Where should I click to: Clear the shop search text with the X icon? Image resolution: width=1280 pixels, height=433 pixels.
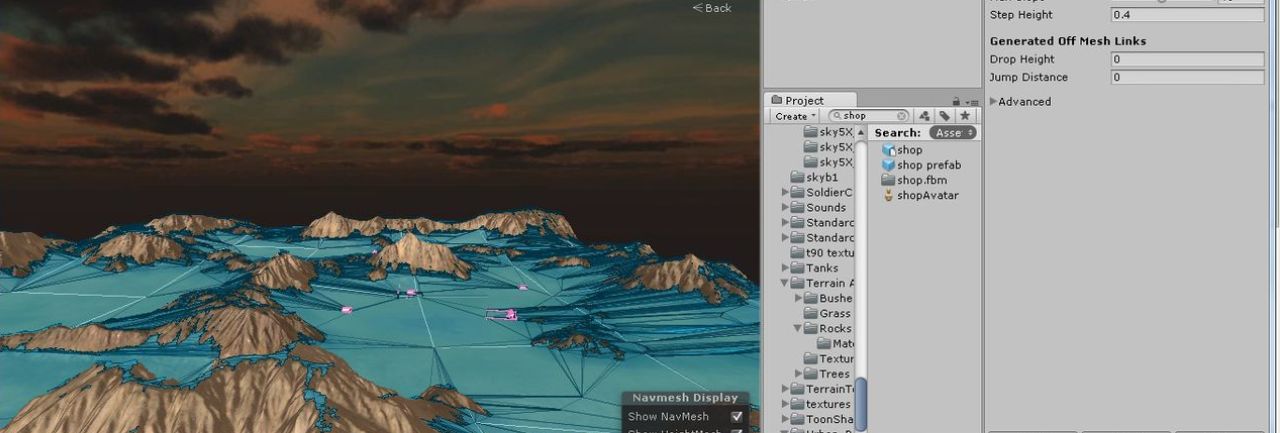(901, 116)
